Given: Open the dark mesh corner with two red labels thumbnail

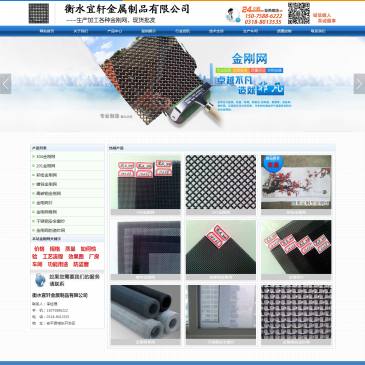Looking at the screenshot, I should [x=221, y=247].
